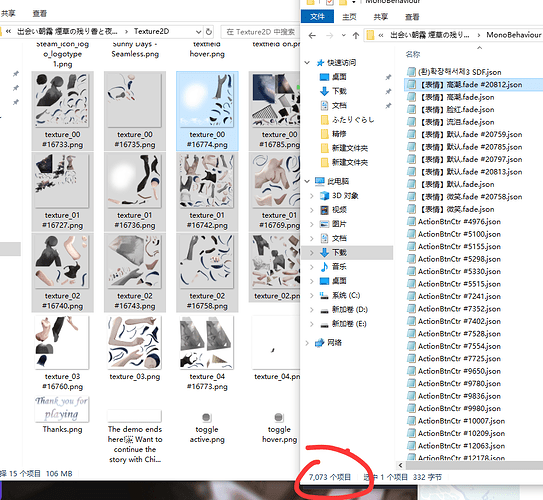The image size is (543, 500).
Task: Collapse the 此电脑 tree node
Action: (307, 181)
